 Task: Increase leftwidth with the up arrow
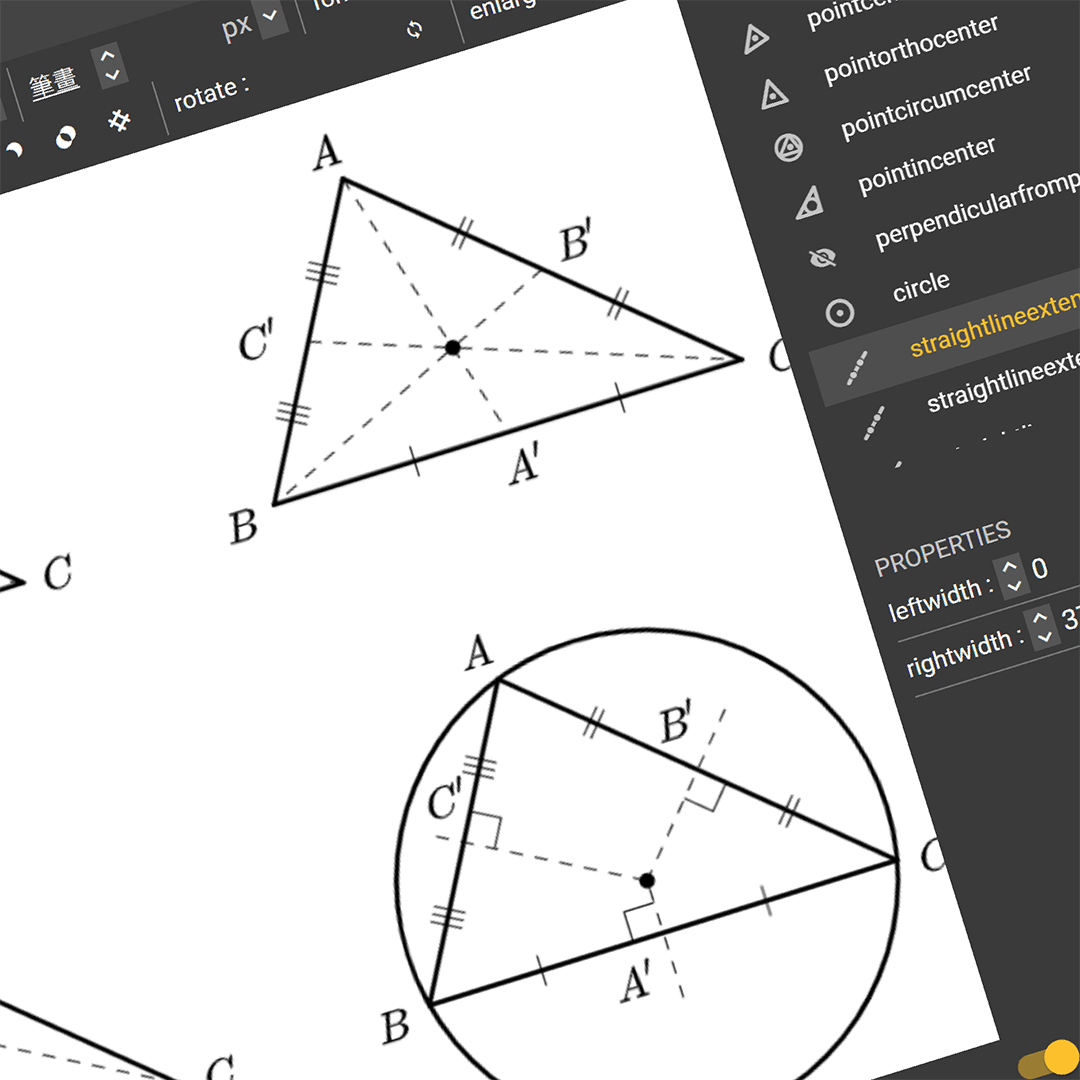click(1009, 568)
